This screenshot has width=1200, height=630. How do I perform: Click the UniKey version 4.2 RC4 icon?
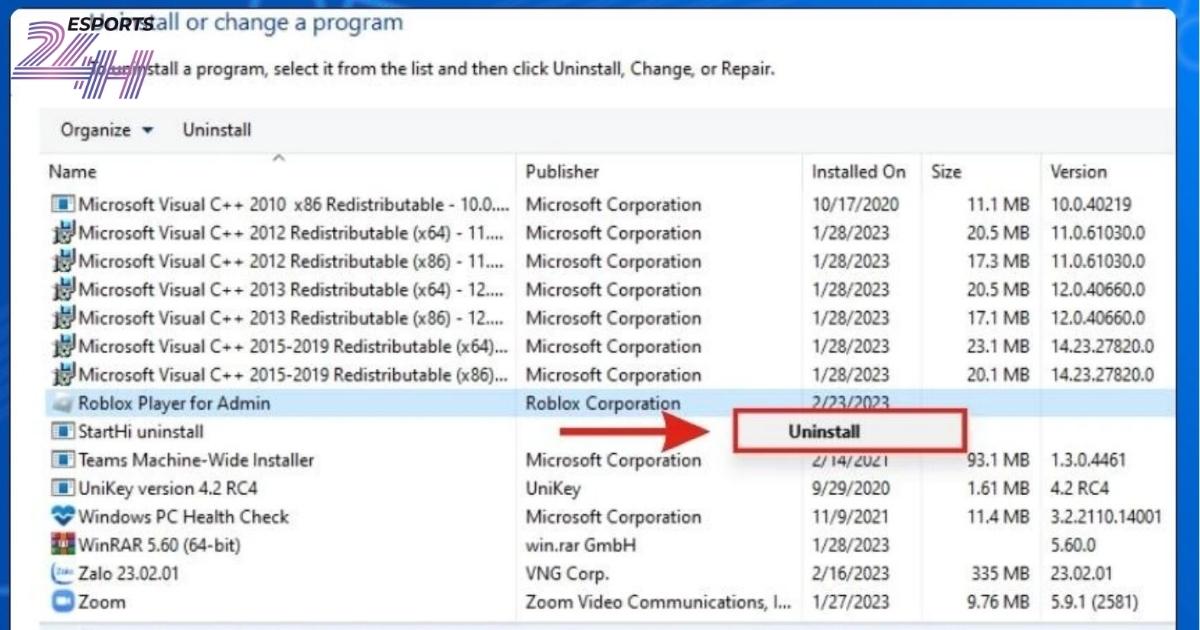click(62, 489)
